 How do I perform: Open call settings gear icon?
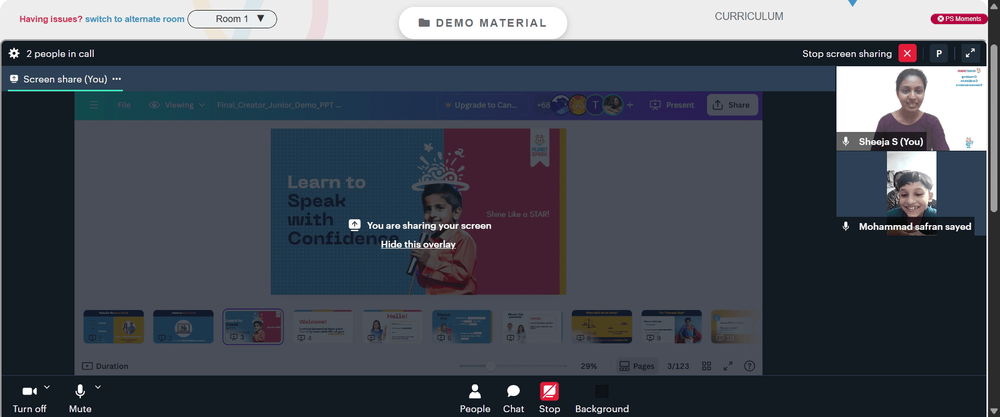[x=13, y=54]
